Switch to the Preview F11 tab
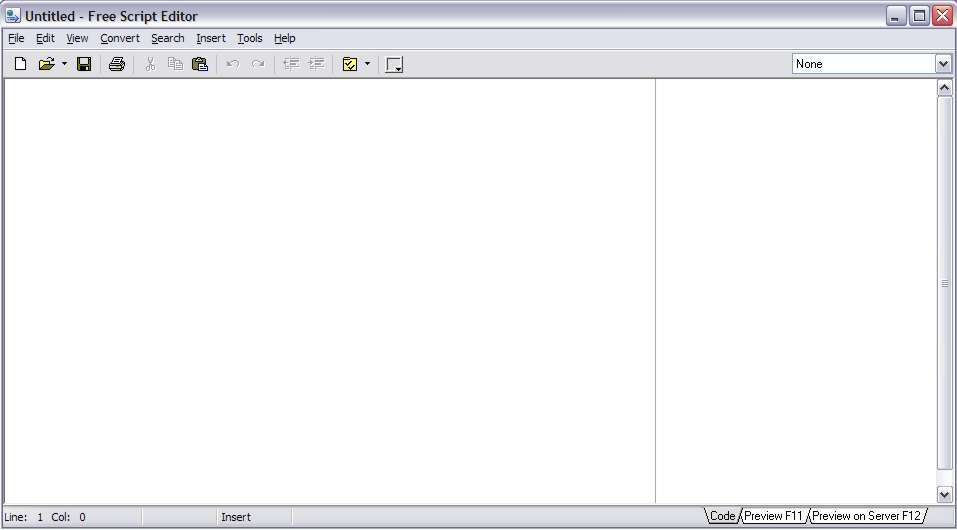This screenshot has height=530, width=957. [773, 516]
